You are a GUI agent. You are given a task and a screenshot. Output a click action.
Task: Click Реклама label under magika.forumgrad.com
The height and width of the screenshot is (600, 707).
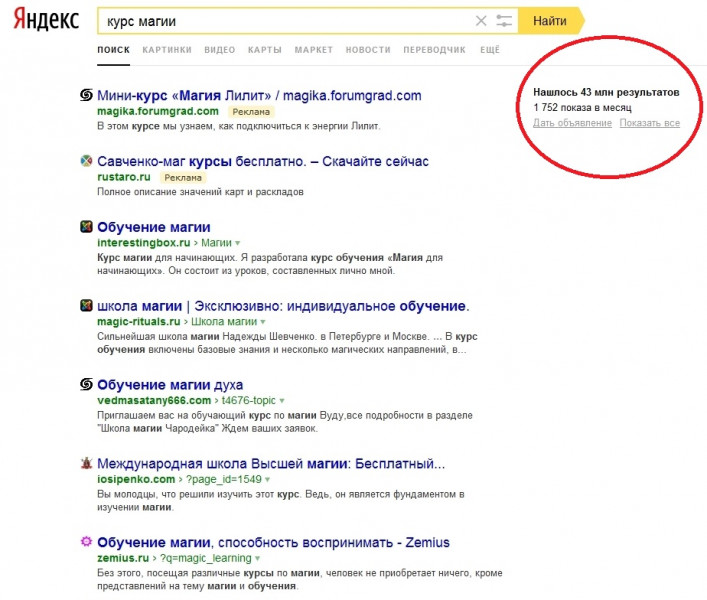pos(251,112)
